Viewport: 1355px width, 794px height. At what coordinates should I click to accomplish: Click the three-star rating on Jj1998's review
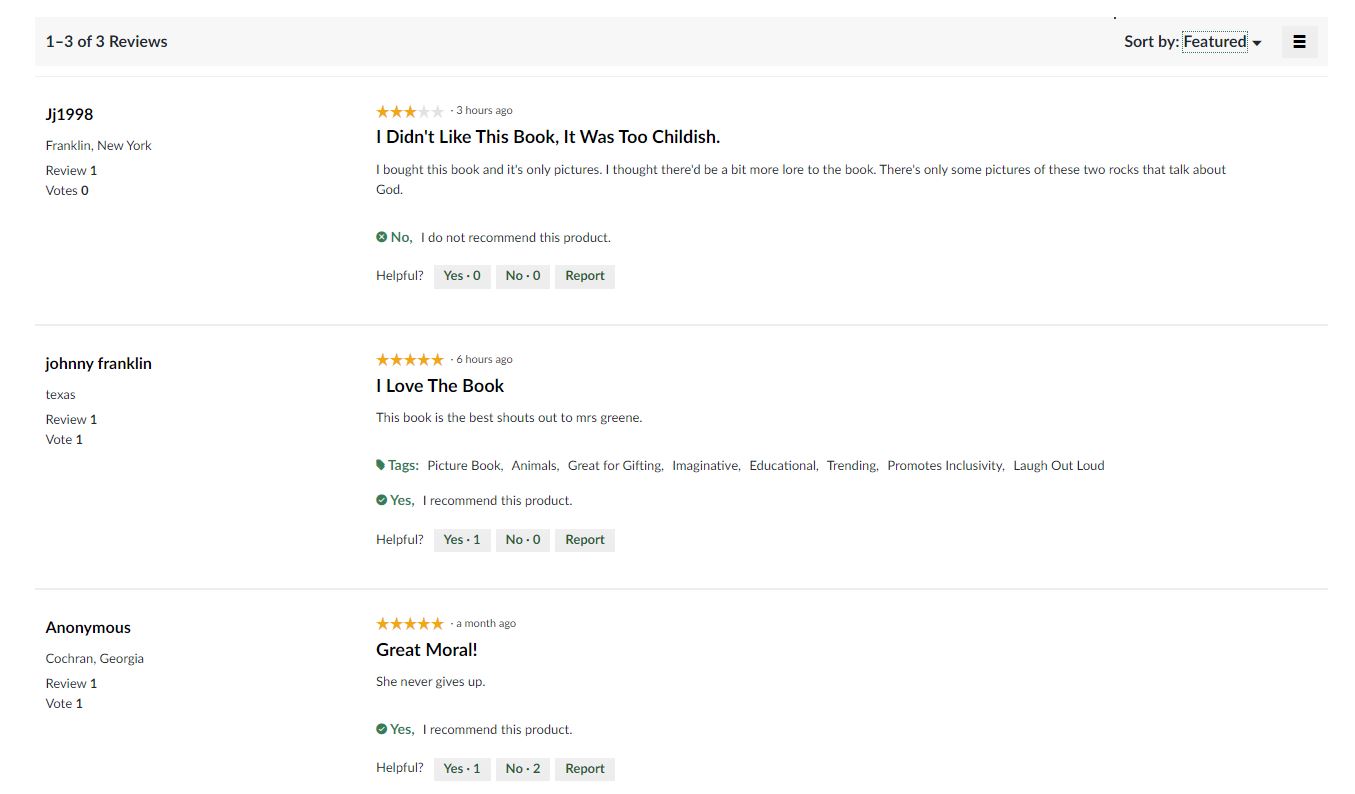(409, 111)
